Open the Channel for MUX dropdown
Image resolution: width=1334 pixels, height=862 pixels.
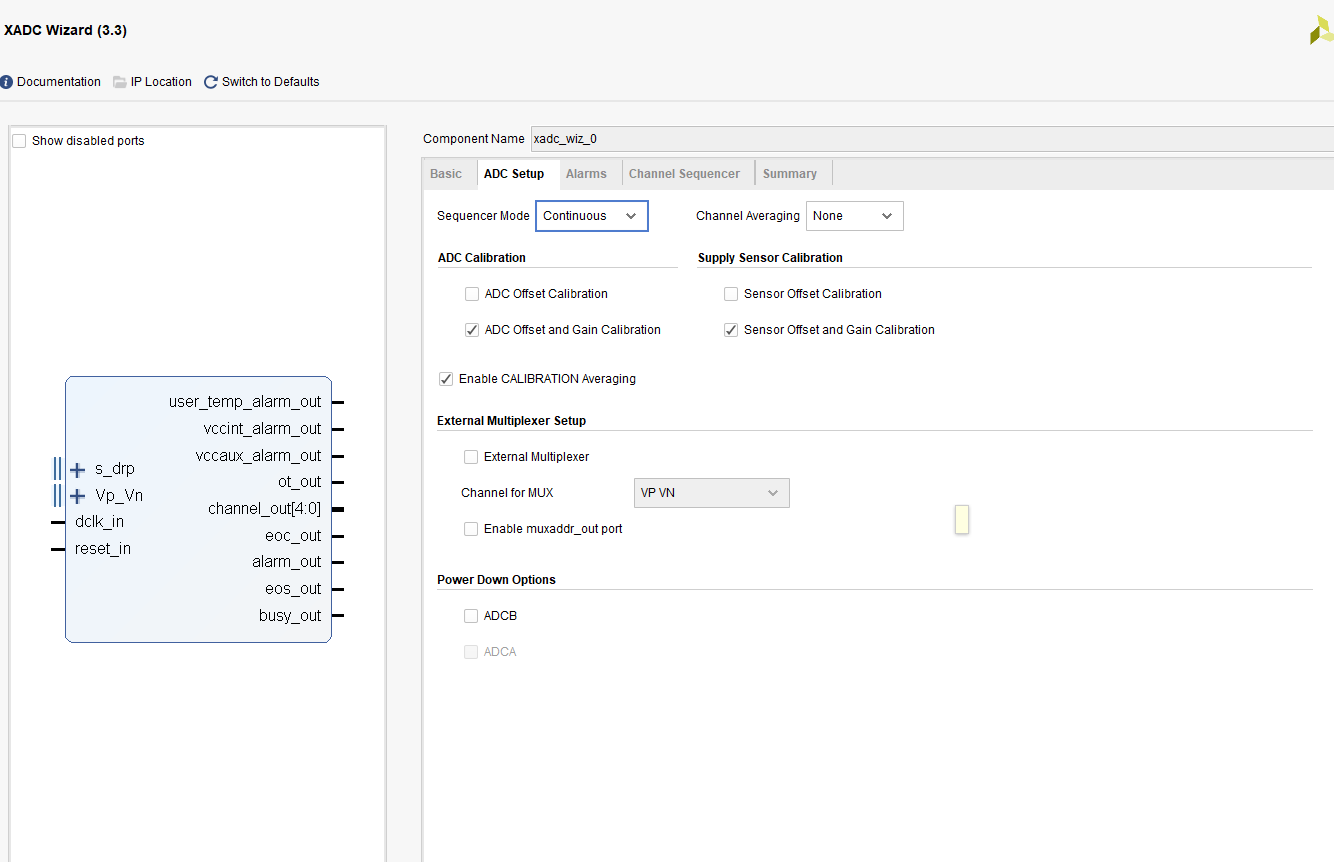point(712,493)
